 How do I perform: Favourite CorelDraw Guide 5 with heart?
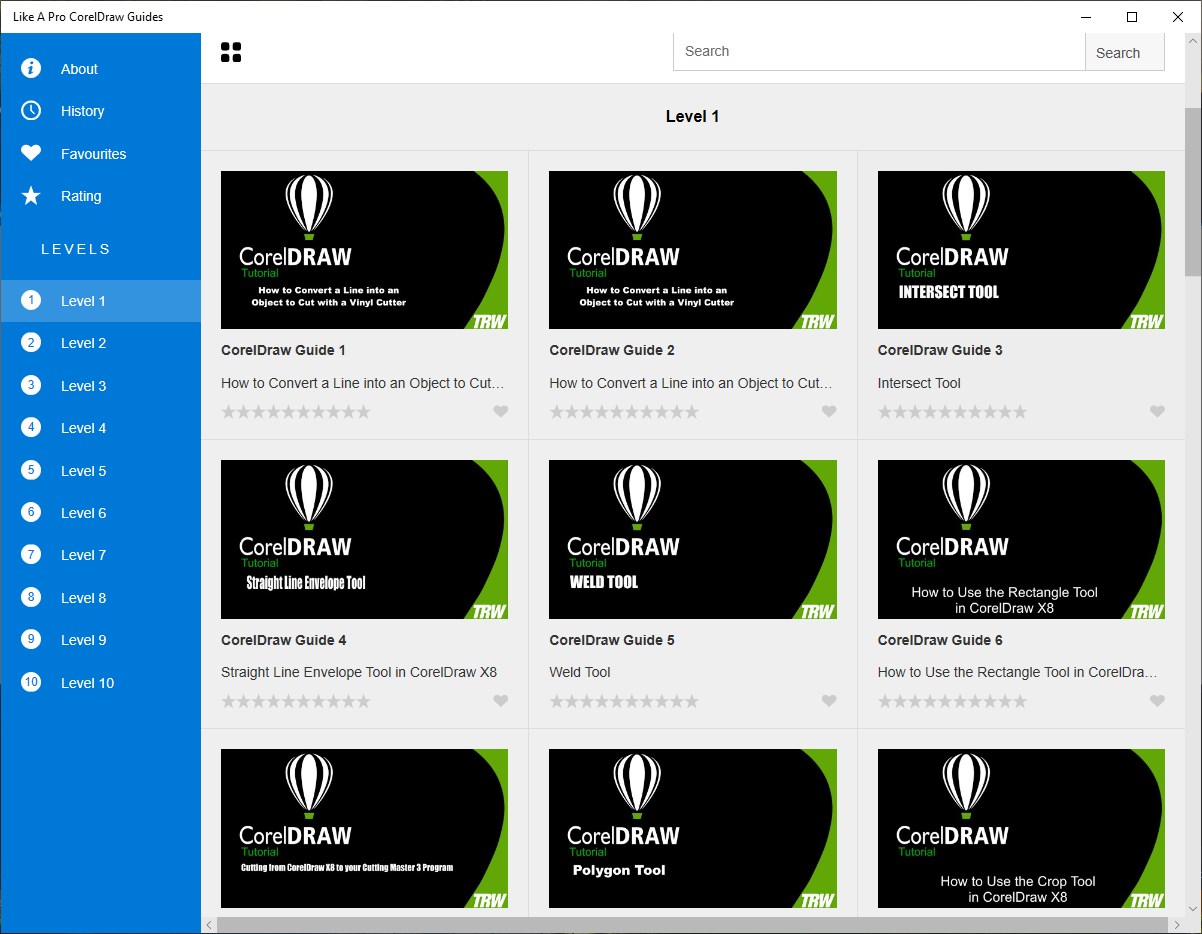[x=829, y=701]
